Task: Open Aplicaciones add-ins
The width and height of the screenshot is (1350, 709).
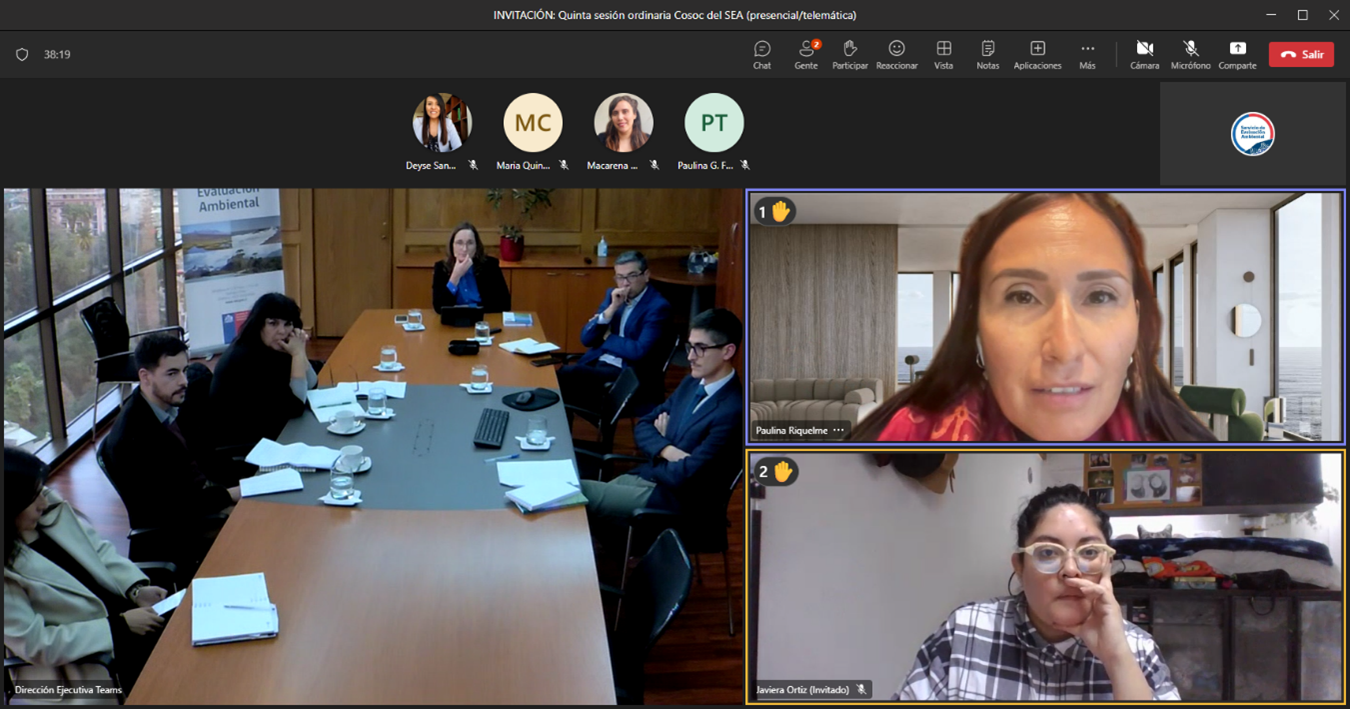Action: (x=1037, y=54)
